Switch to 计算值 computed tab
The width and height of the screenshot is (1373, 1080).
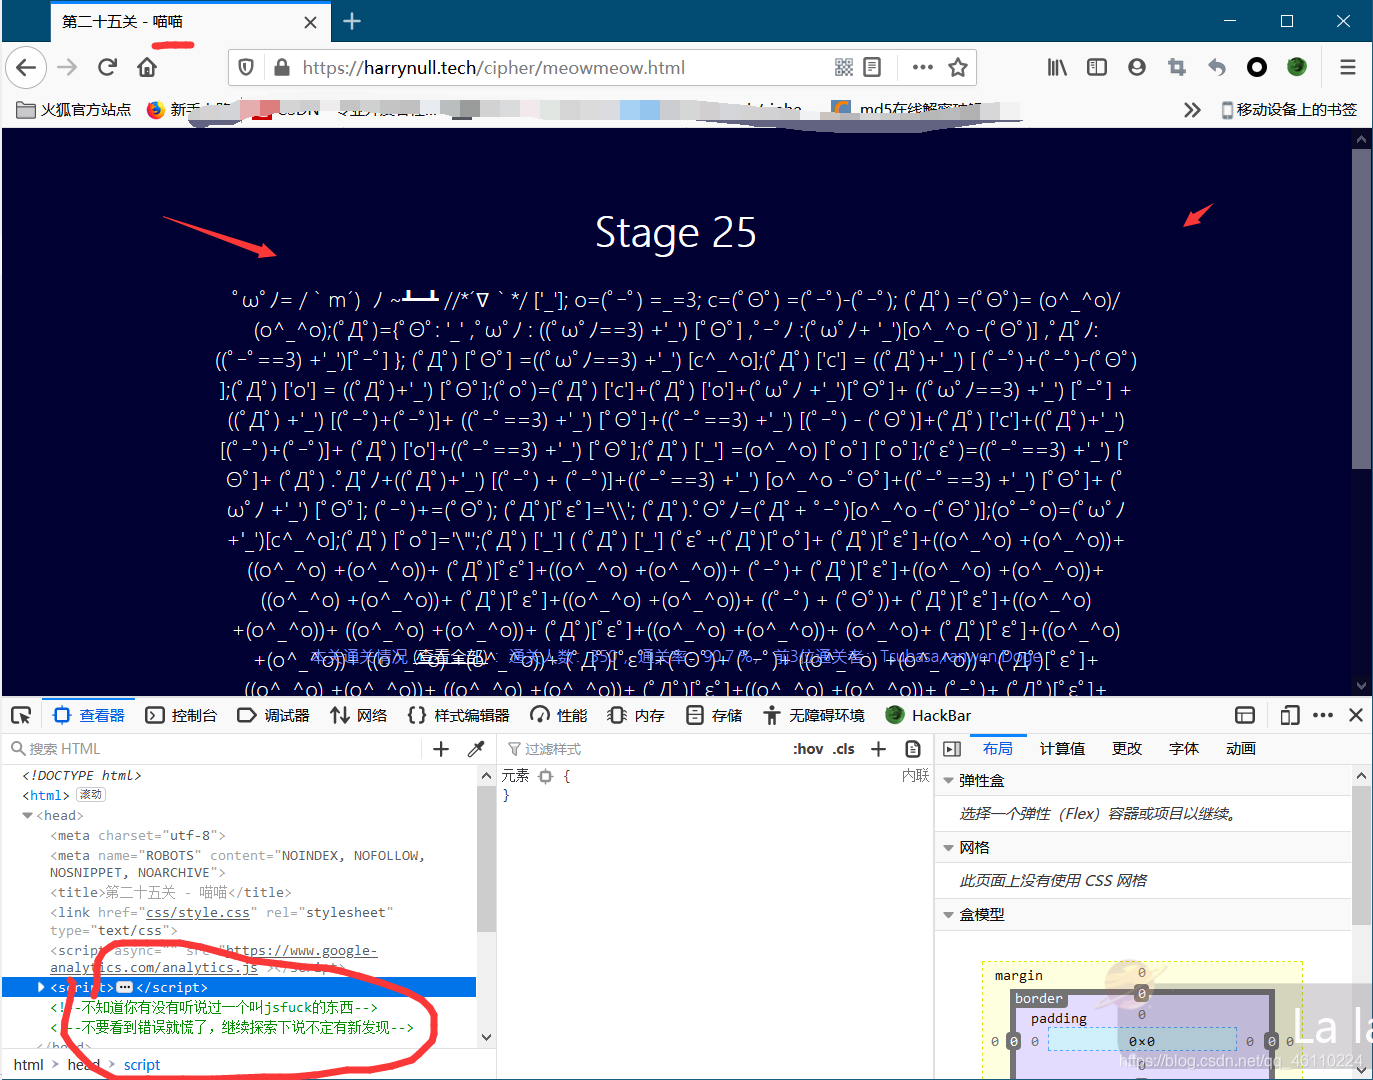point(1062,748)
